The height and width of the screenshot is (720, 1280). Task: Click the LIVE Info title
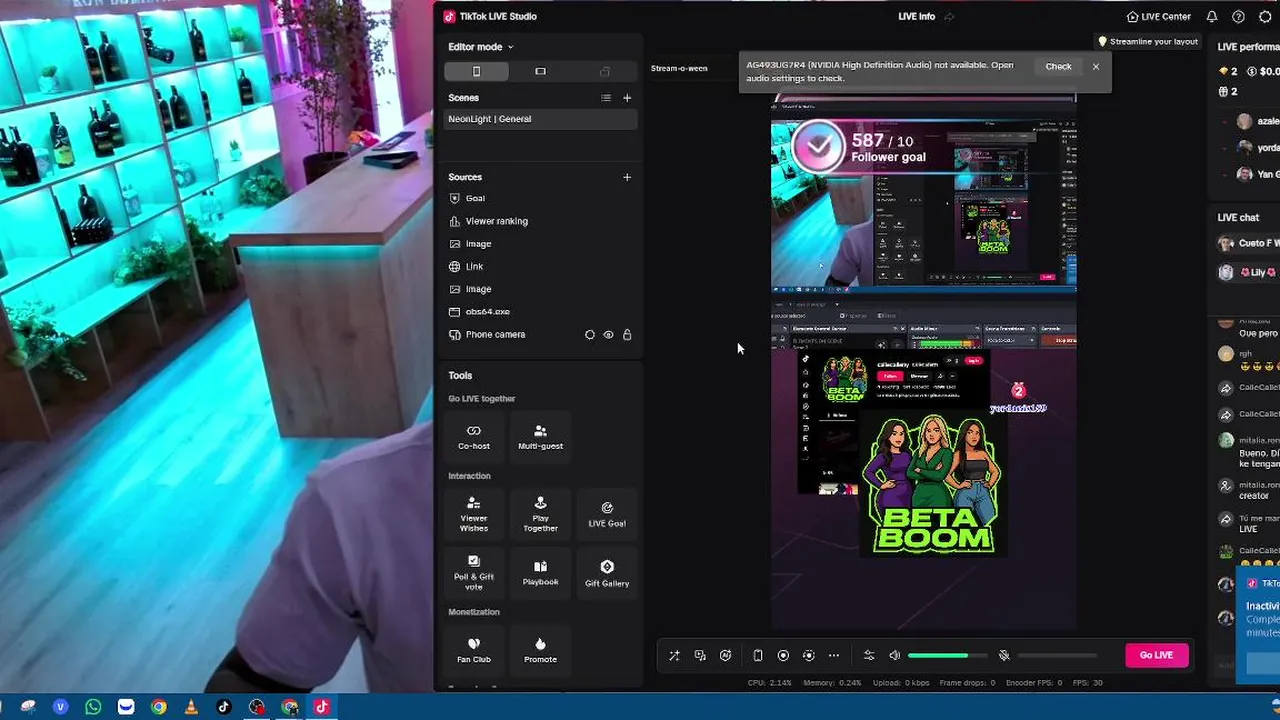pyautogui.click(x=916, y=17)
